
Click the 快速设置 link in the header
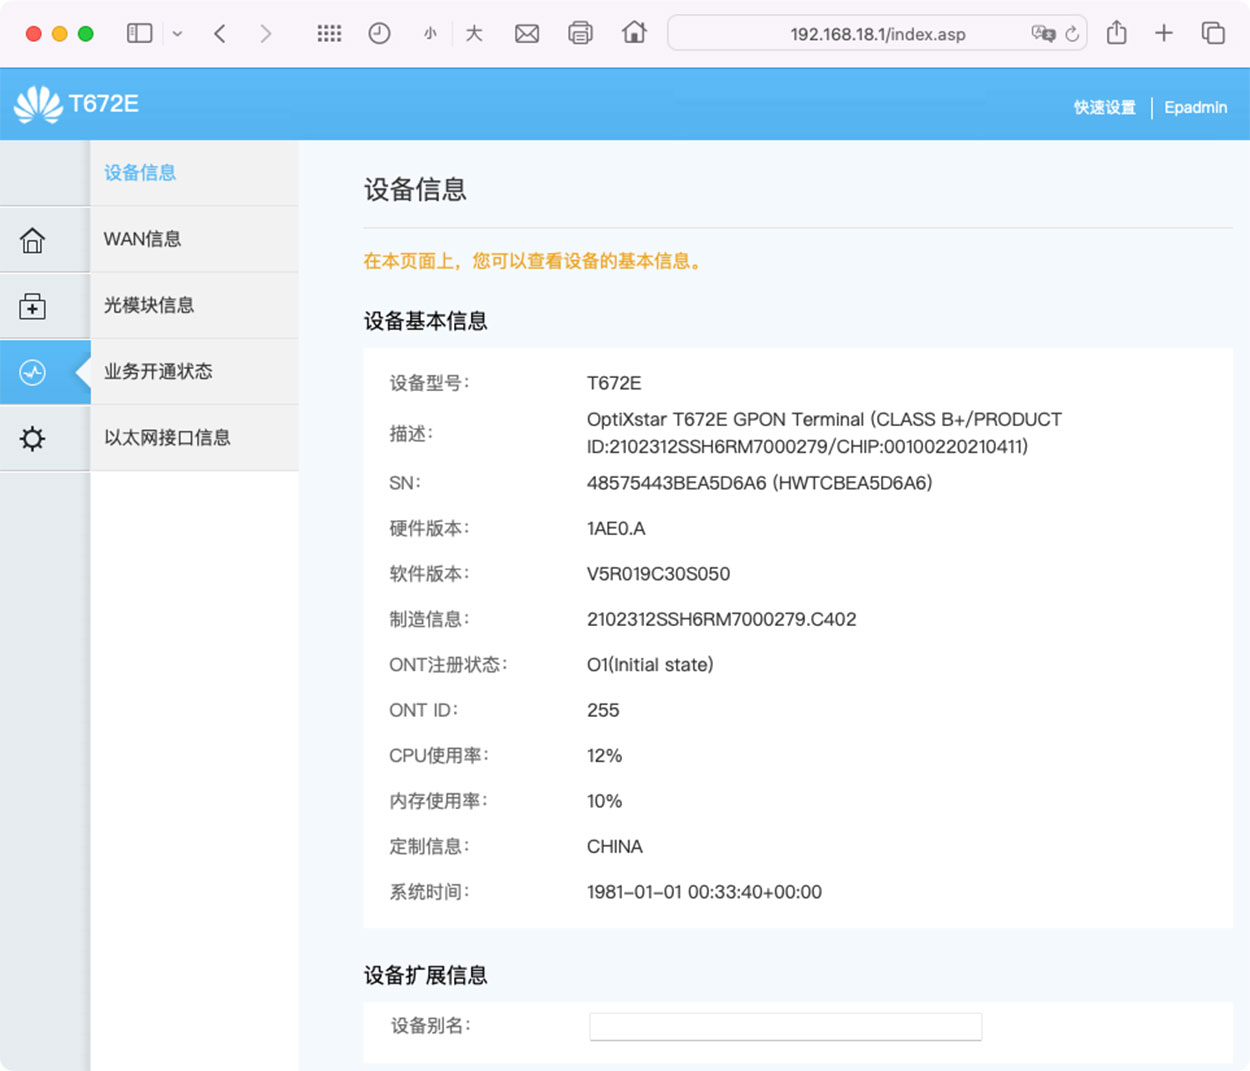click(1104, 107)
